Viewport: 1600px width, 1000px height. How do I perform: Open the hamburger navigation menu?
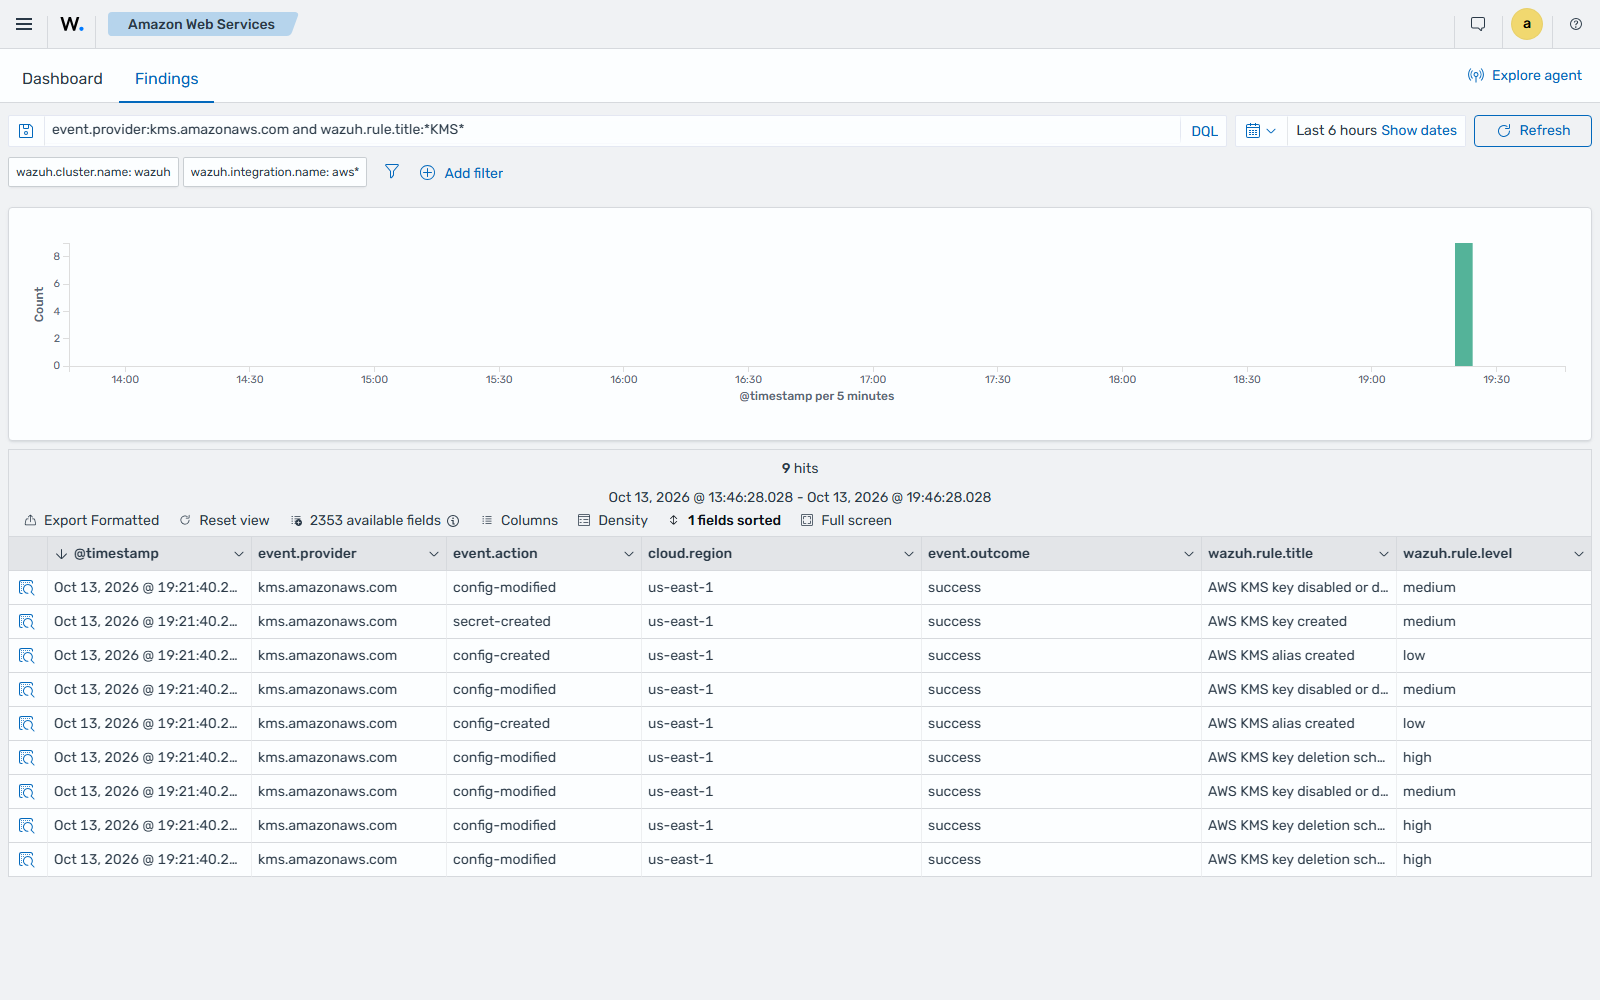point(24,24)
